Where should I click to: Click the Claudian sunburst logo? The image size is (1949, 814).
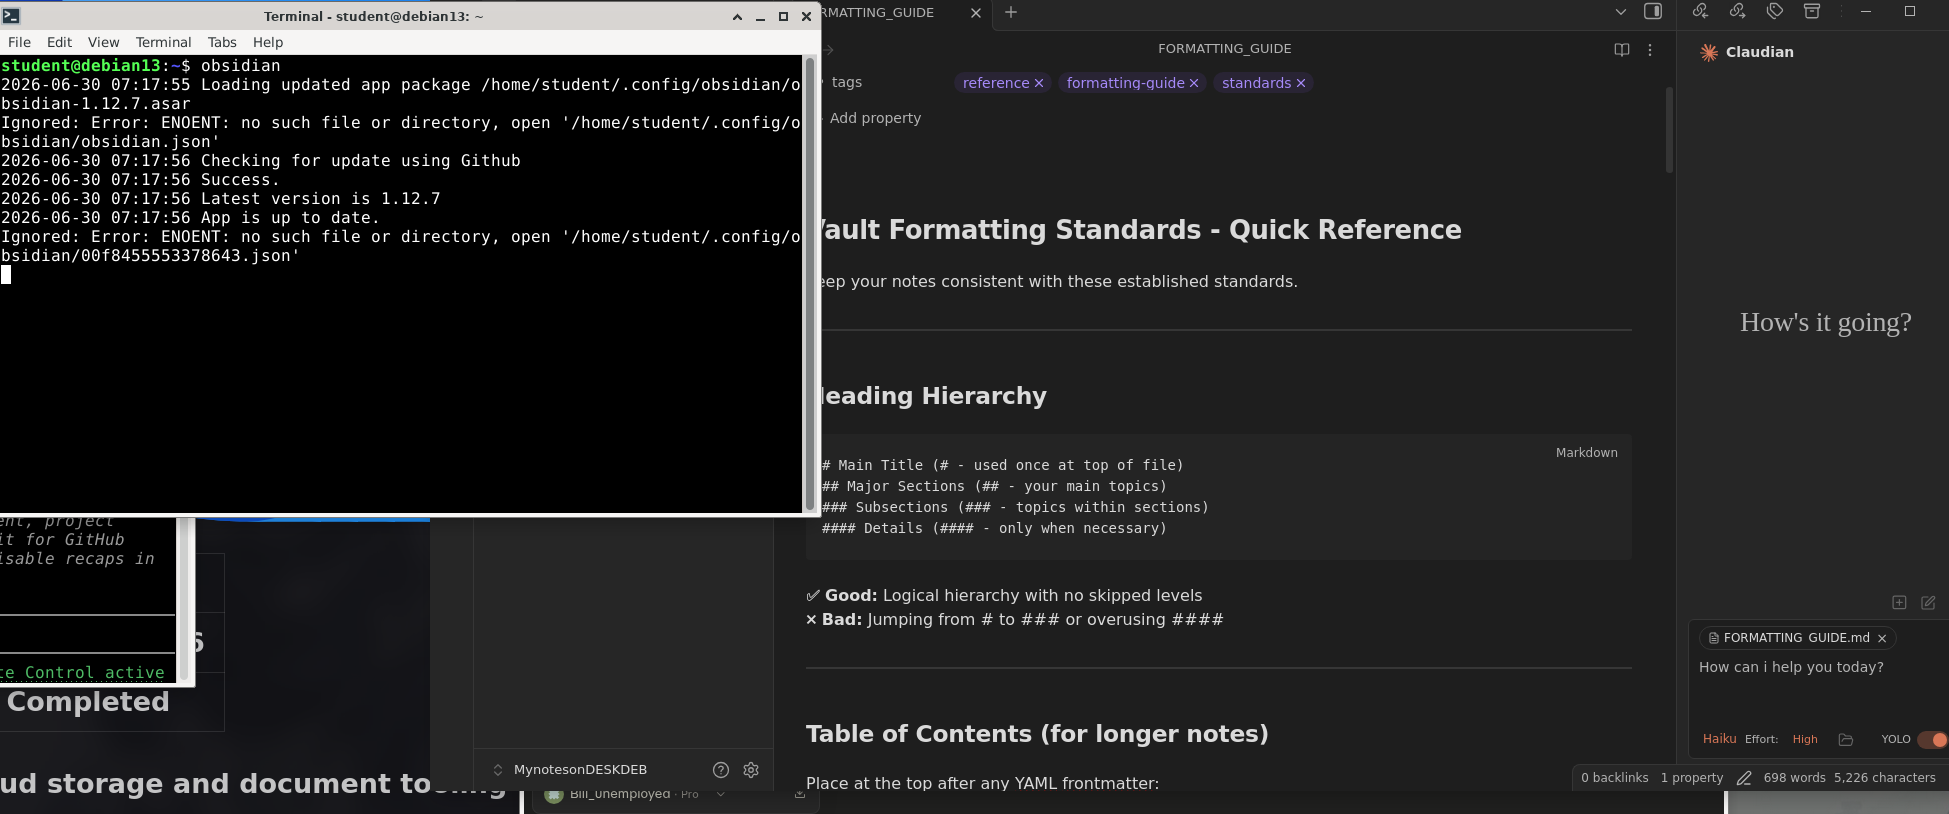point(1709,52)
